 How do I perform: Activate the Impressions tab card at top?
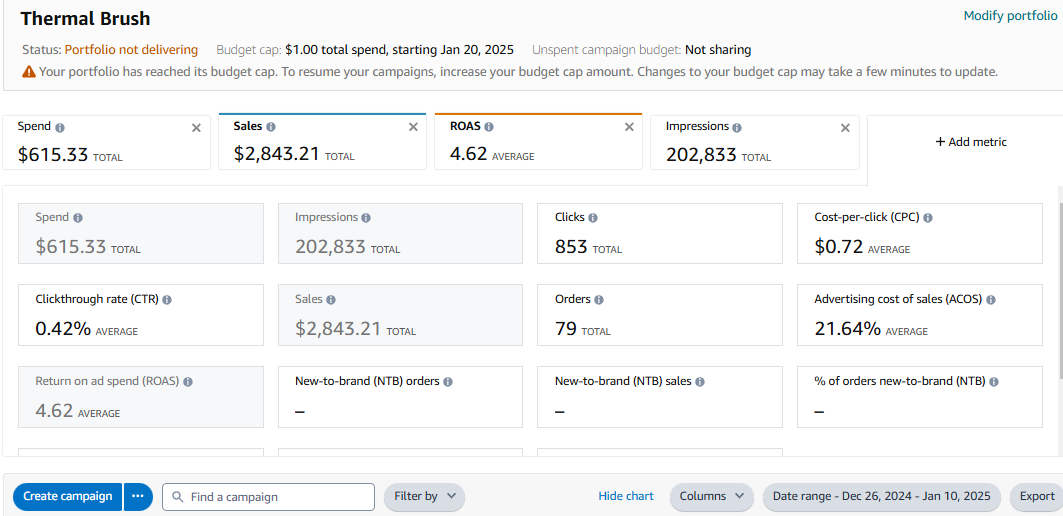(x=755, y=142)
